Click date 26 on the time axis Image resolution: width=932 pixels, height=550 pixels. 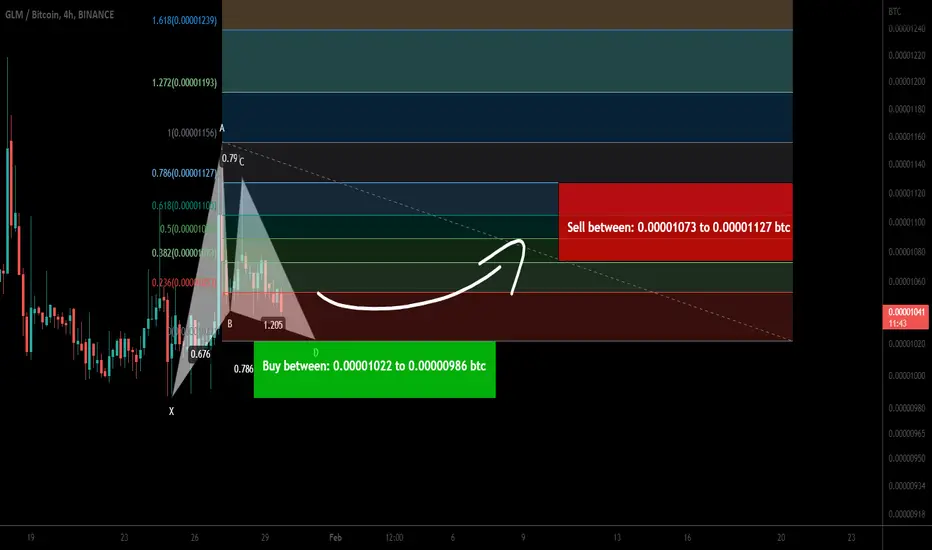(194, 537)
